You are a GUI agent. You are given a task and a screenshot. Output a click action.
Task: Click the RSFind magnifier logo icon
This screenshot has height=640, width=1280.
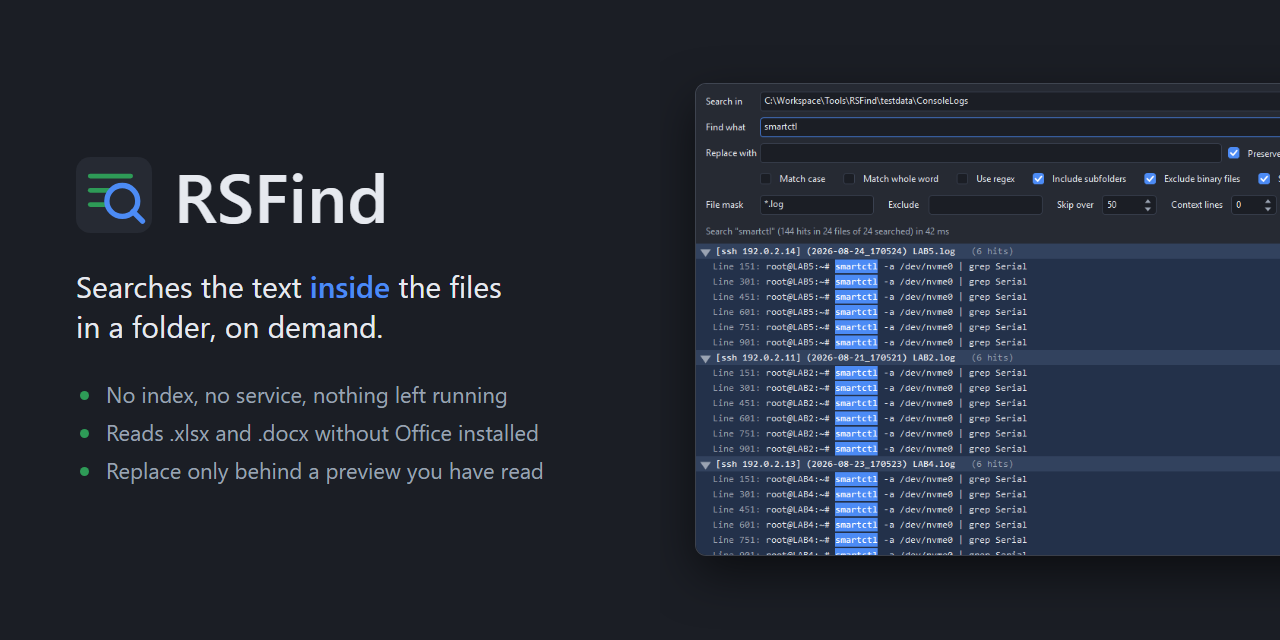[x=114, y=195]
